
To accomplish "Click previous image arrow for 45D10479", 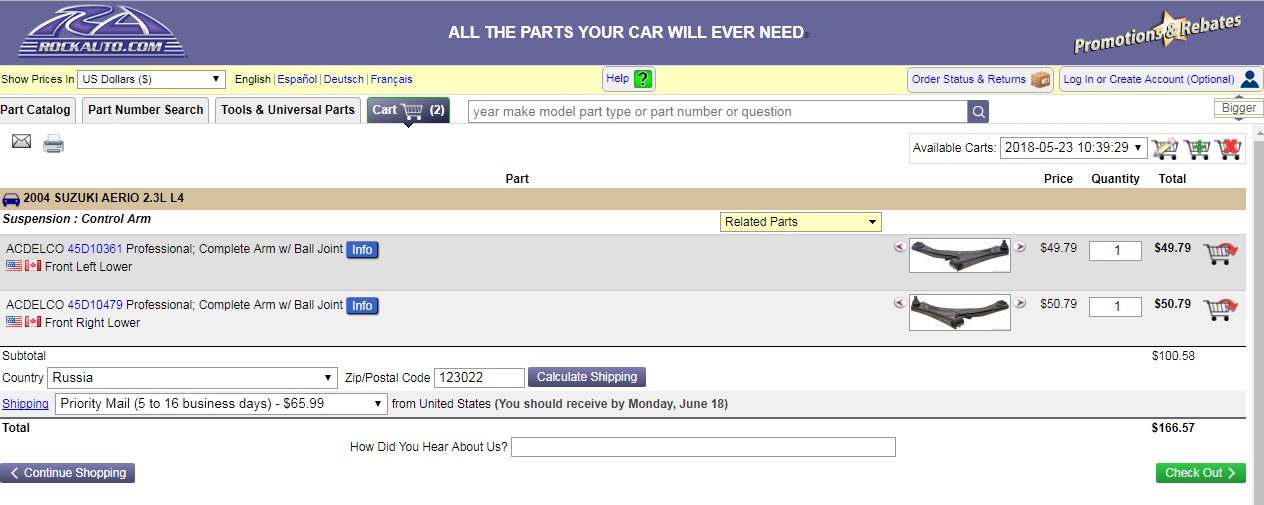I will click(x=899, y=303).
